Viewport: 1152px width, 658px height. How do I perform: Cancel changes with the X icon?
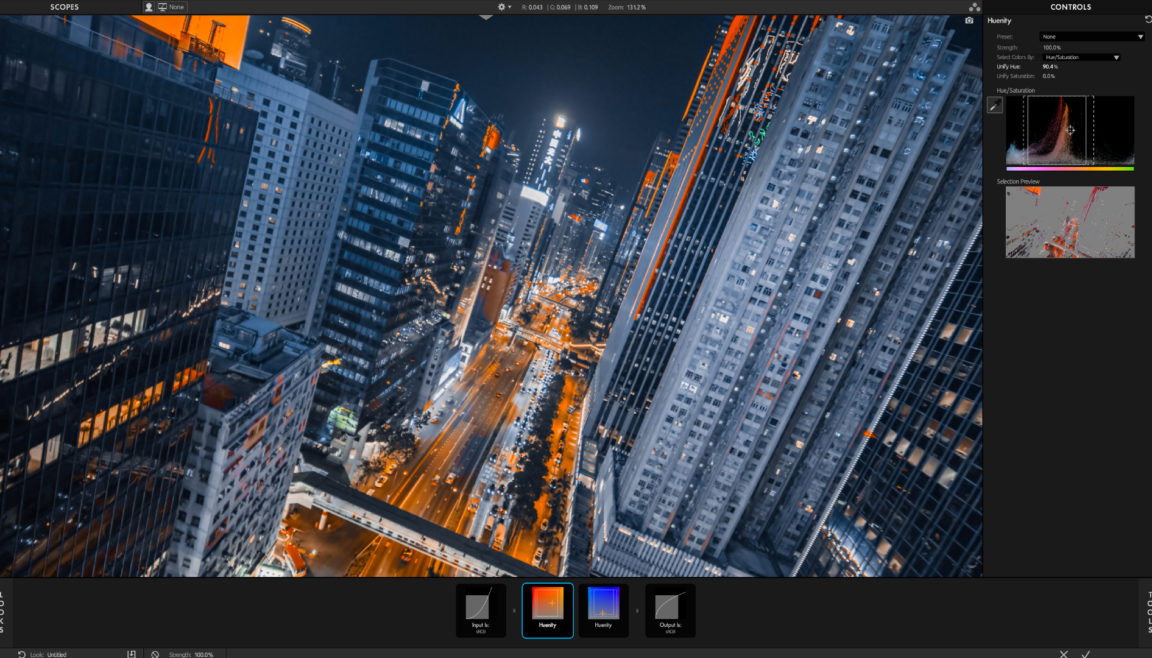[x=1063, y=653]
